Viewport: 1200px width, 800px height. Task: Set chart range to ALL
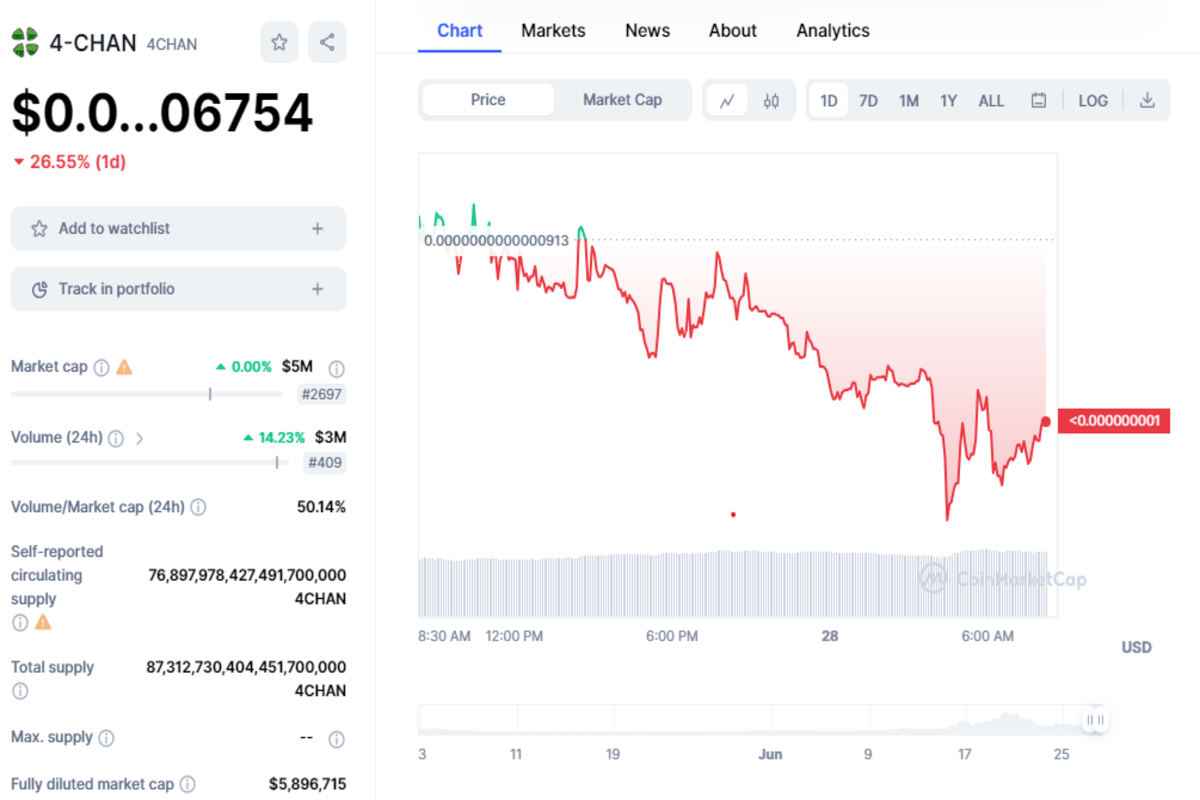click(991, 100)
